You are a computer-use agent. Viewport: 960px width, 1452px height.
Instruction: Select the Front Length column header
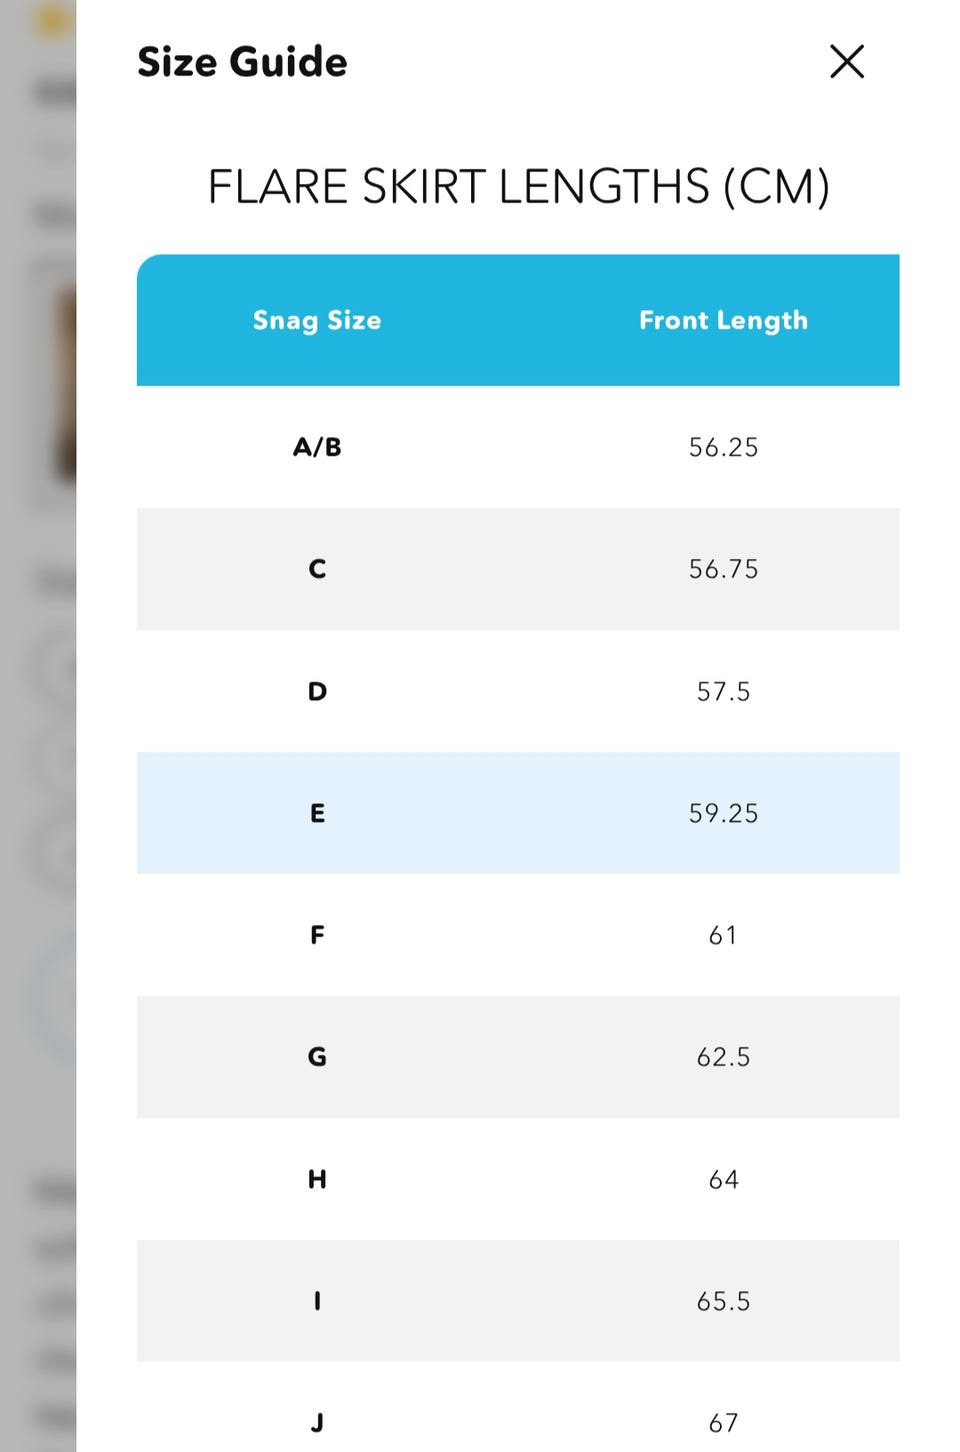point(723,320)
